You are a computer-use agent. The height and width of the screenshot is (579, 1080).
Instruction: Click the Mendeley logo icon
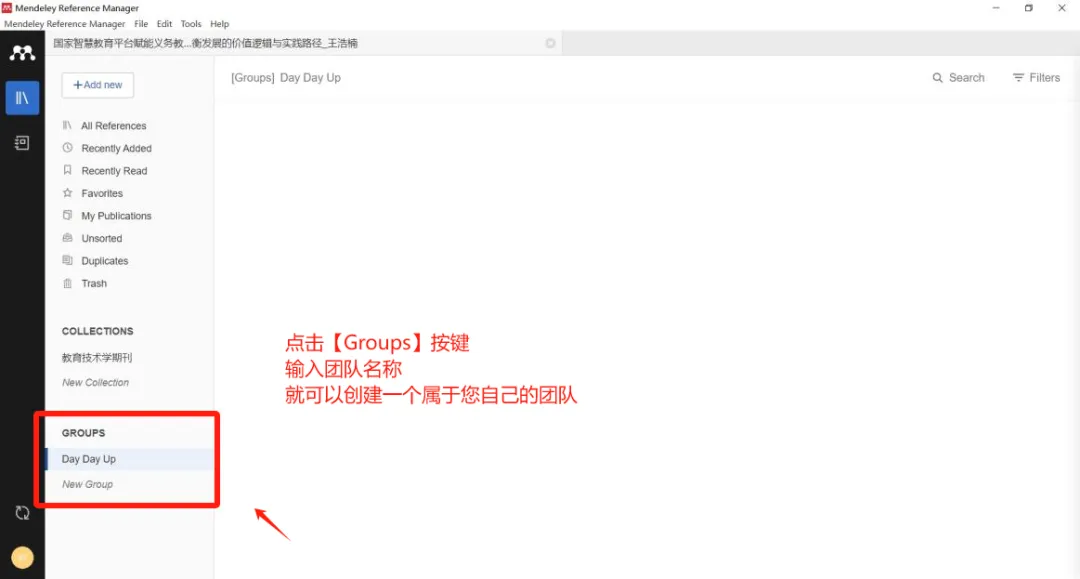tap(22, 53)
